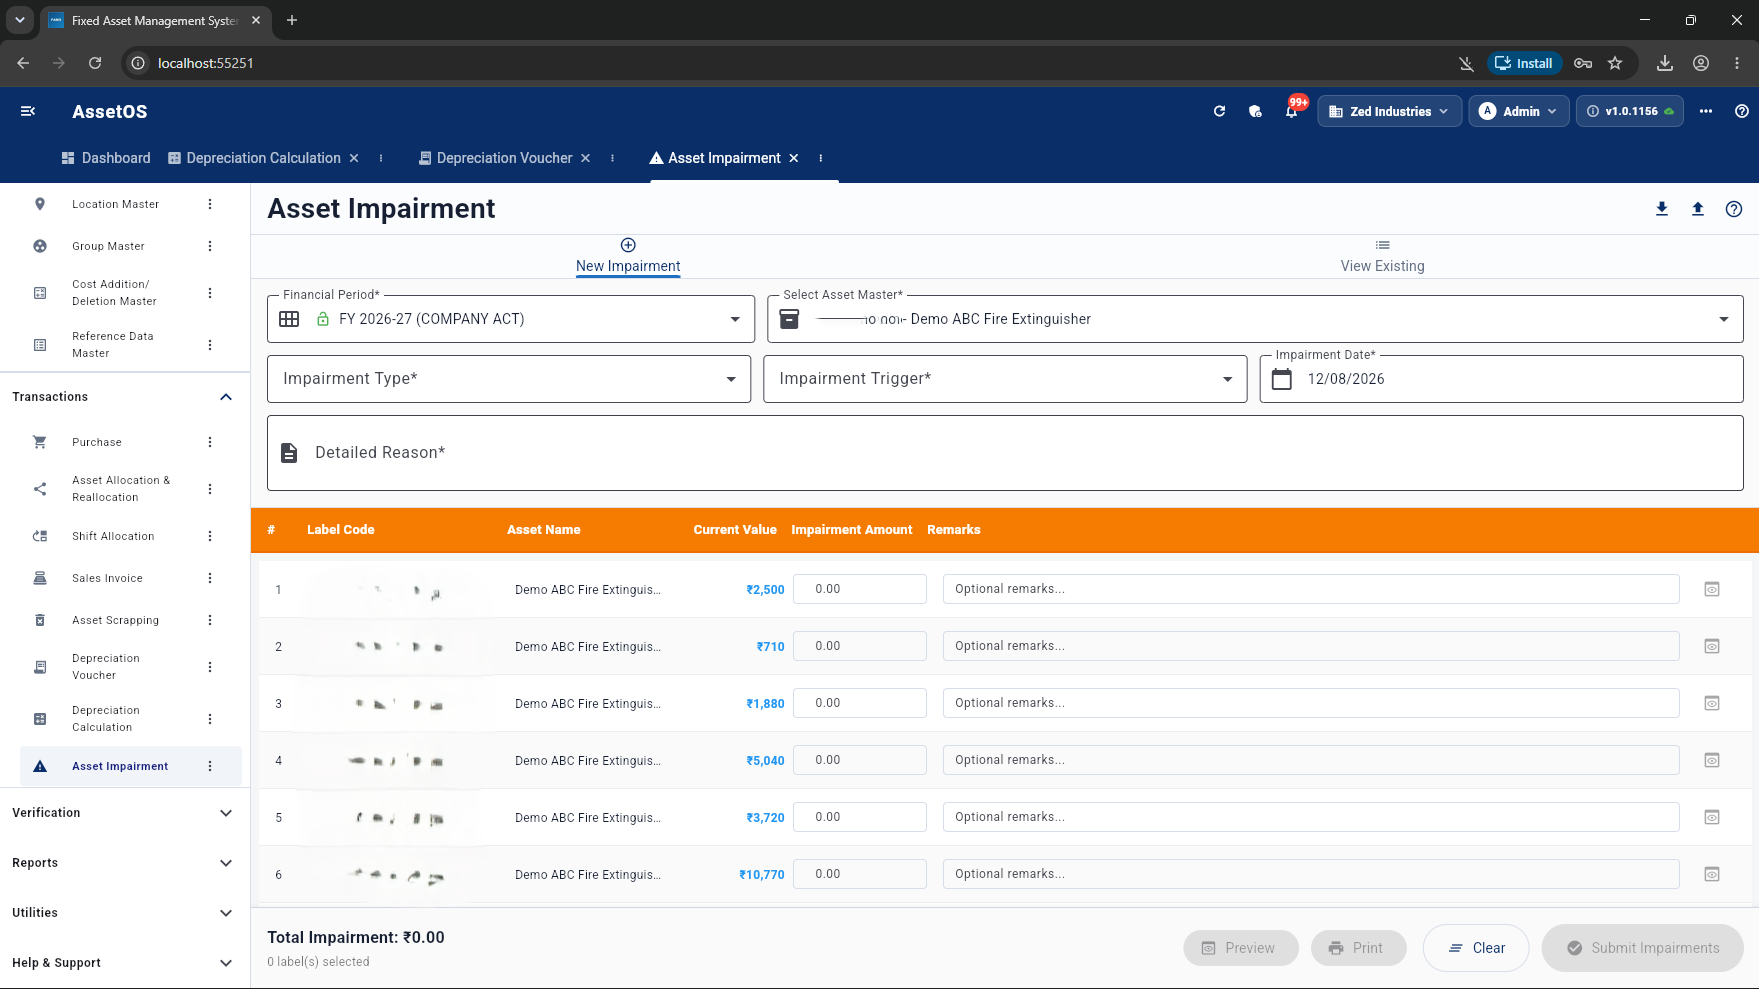Switch to the Dashboard tab
1759x989 pixels.
pos(106,158)
